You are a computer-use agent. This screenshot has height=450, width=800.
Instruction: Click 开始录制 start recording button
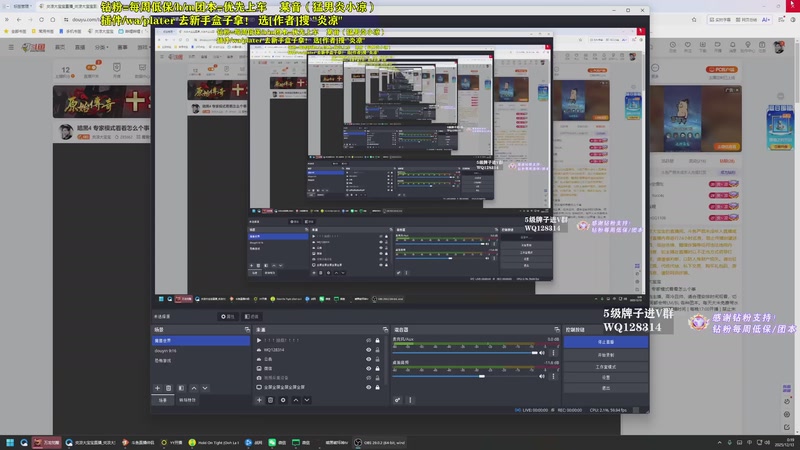click(606, 355)
